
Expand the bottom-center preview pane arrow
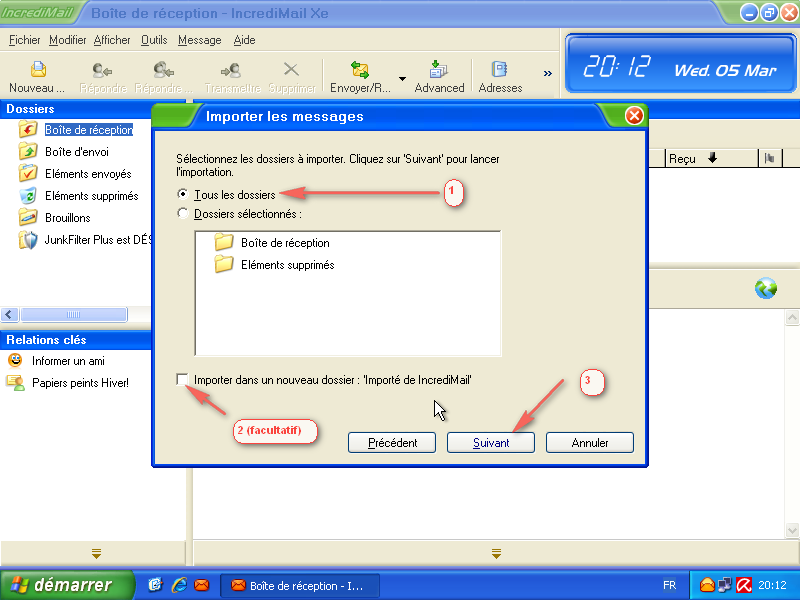[496, 553]
